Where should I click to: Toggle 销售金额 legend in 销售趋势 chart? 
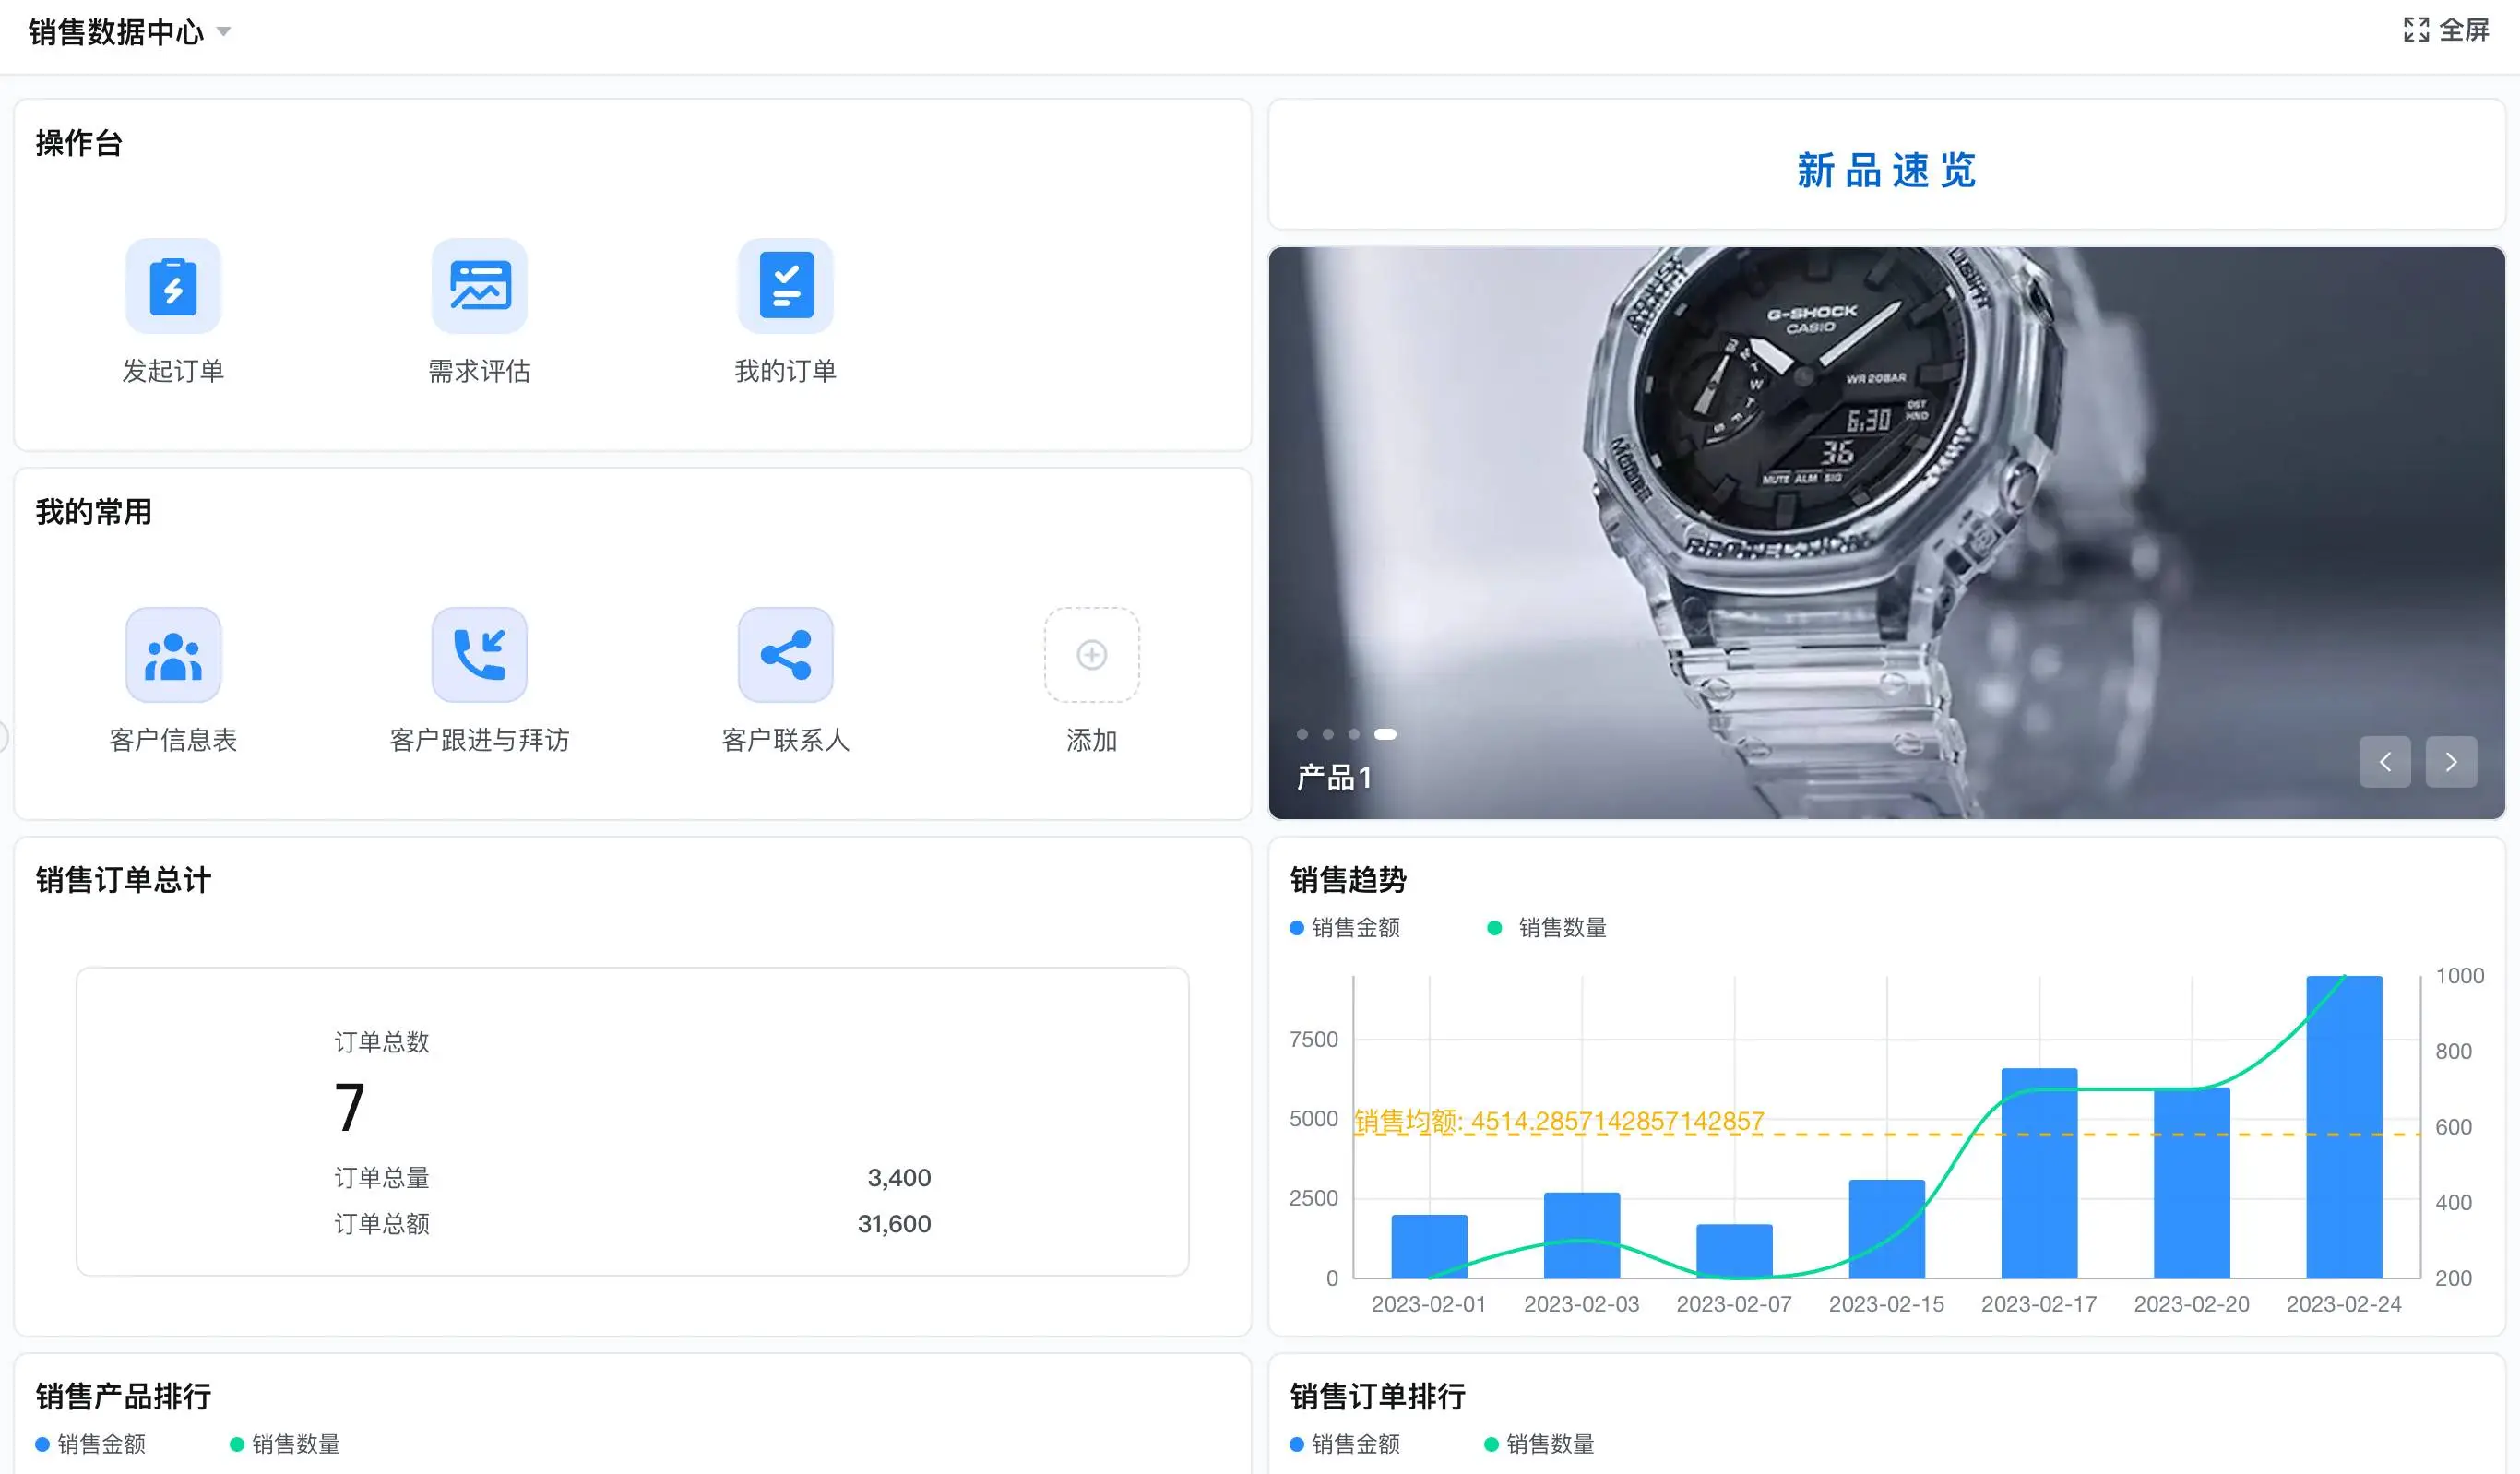[1345, 928]
